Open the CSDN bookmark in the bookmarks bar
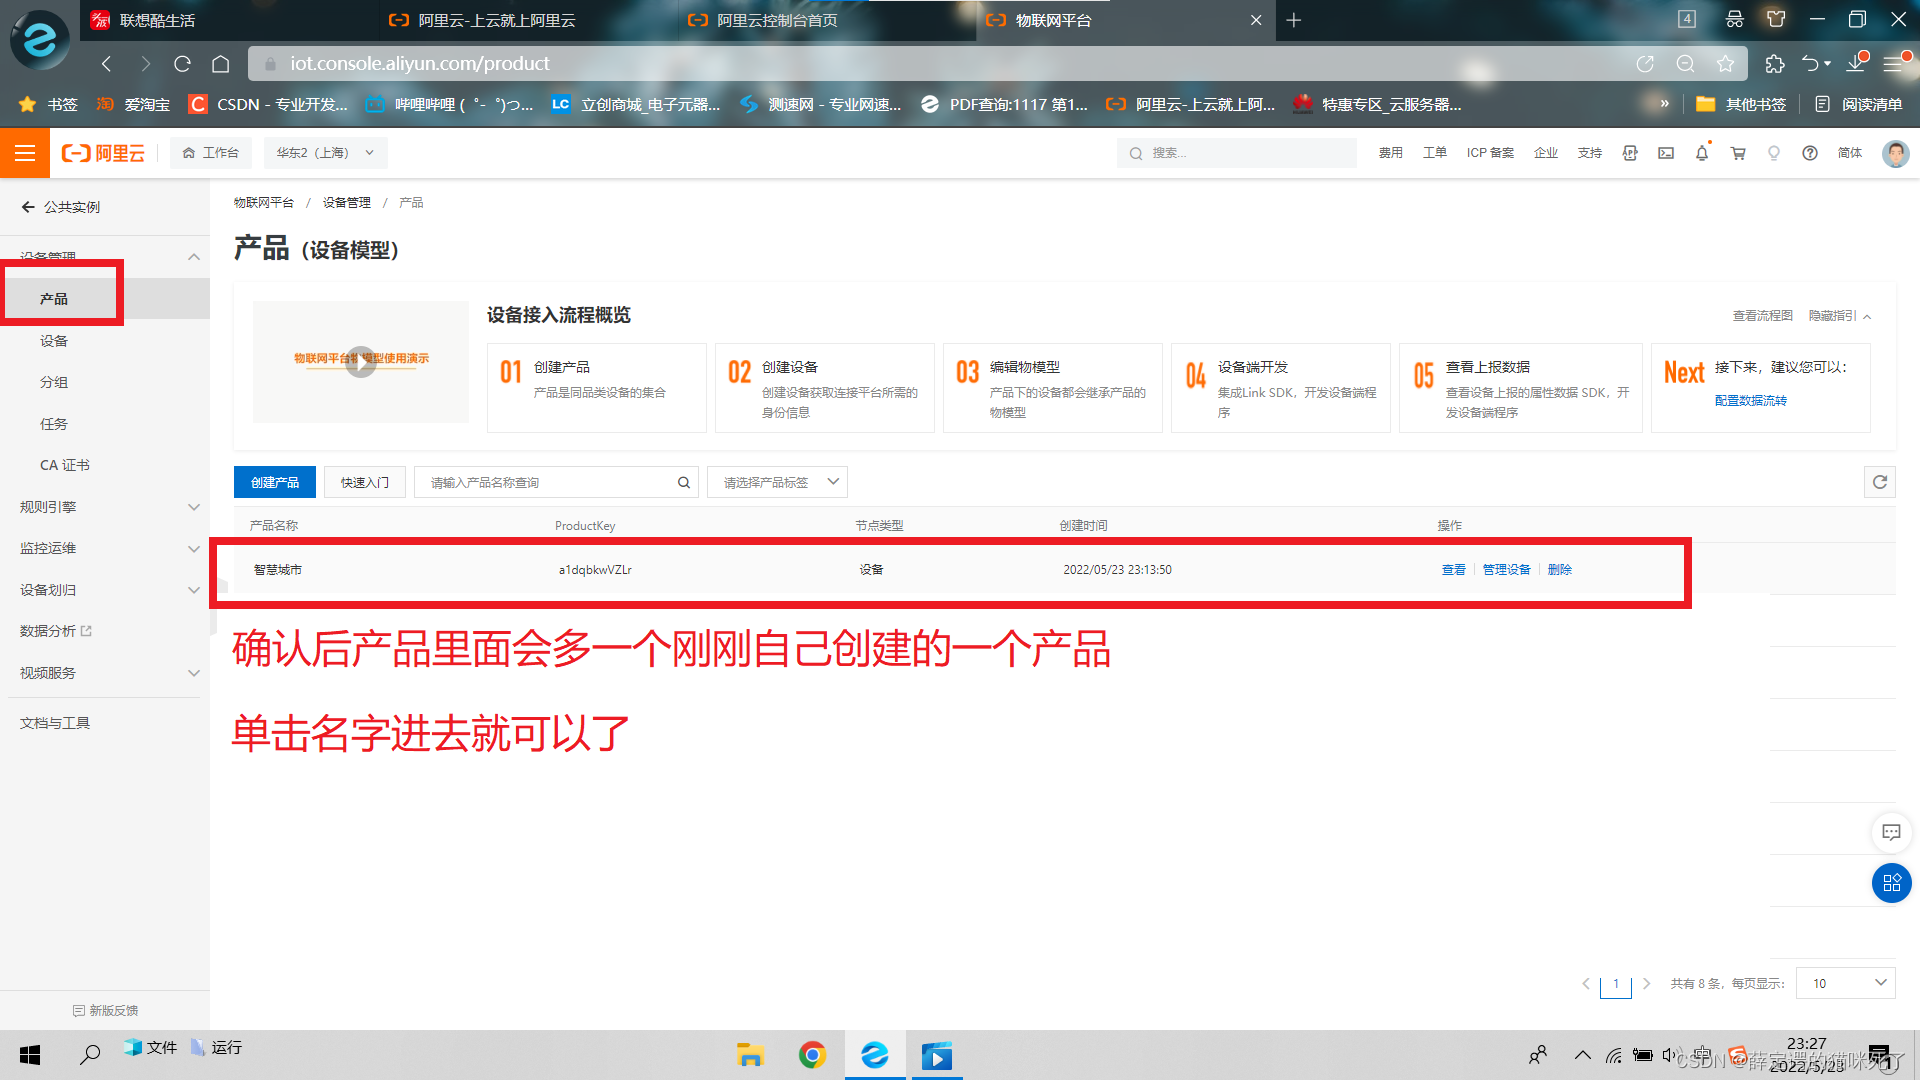Screen dimensions: 1920x1080 (269, 104)
